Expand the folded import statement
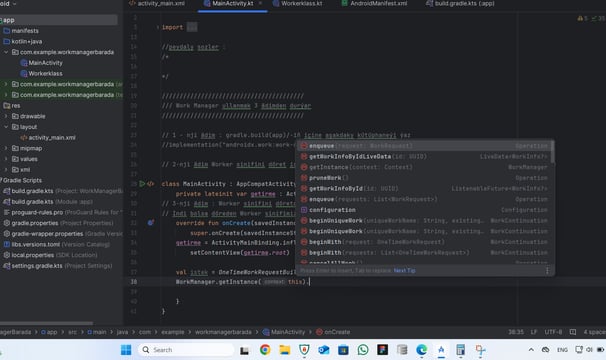 pos(192,27)
